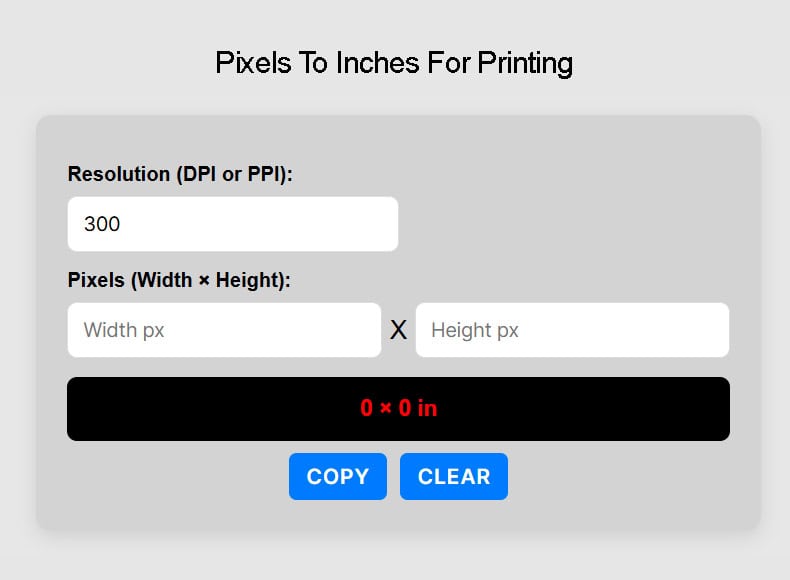This screenshot has width=790, height=580.
Task: Click the word "Printing" in the page title
Action: (525, 63)
